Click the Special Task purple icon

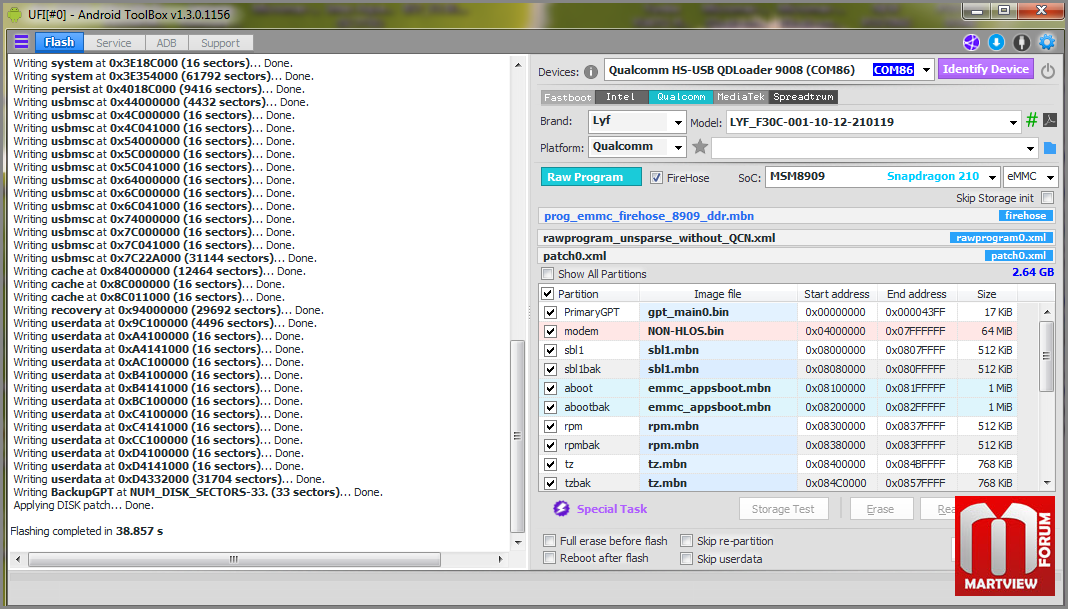561,508
